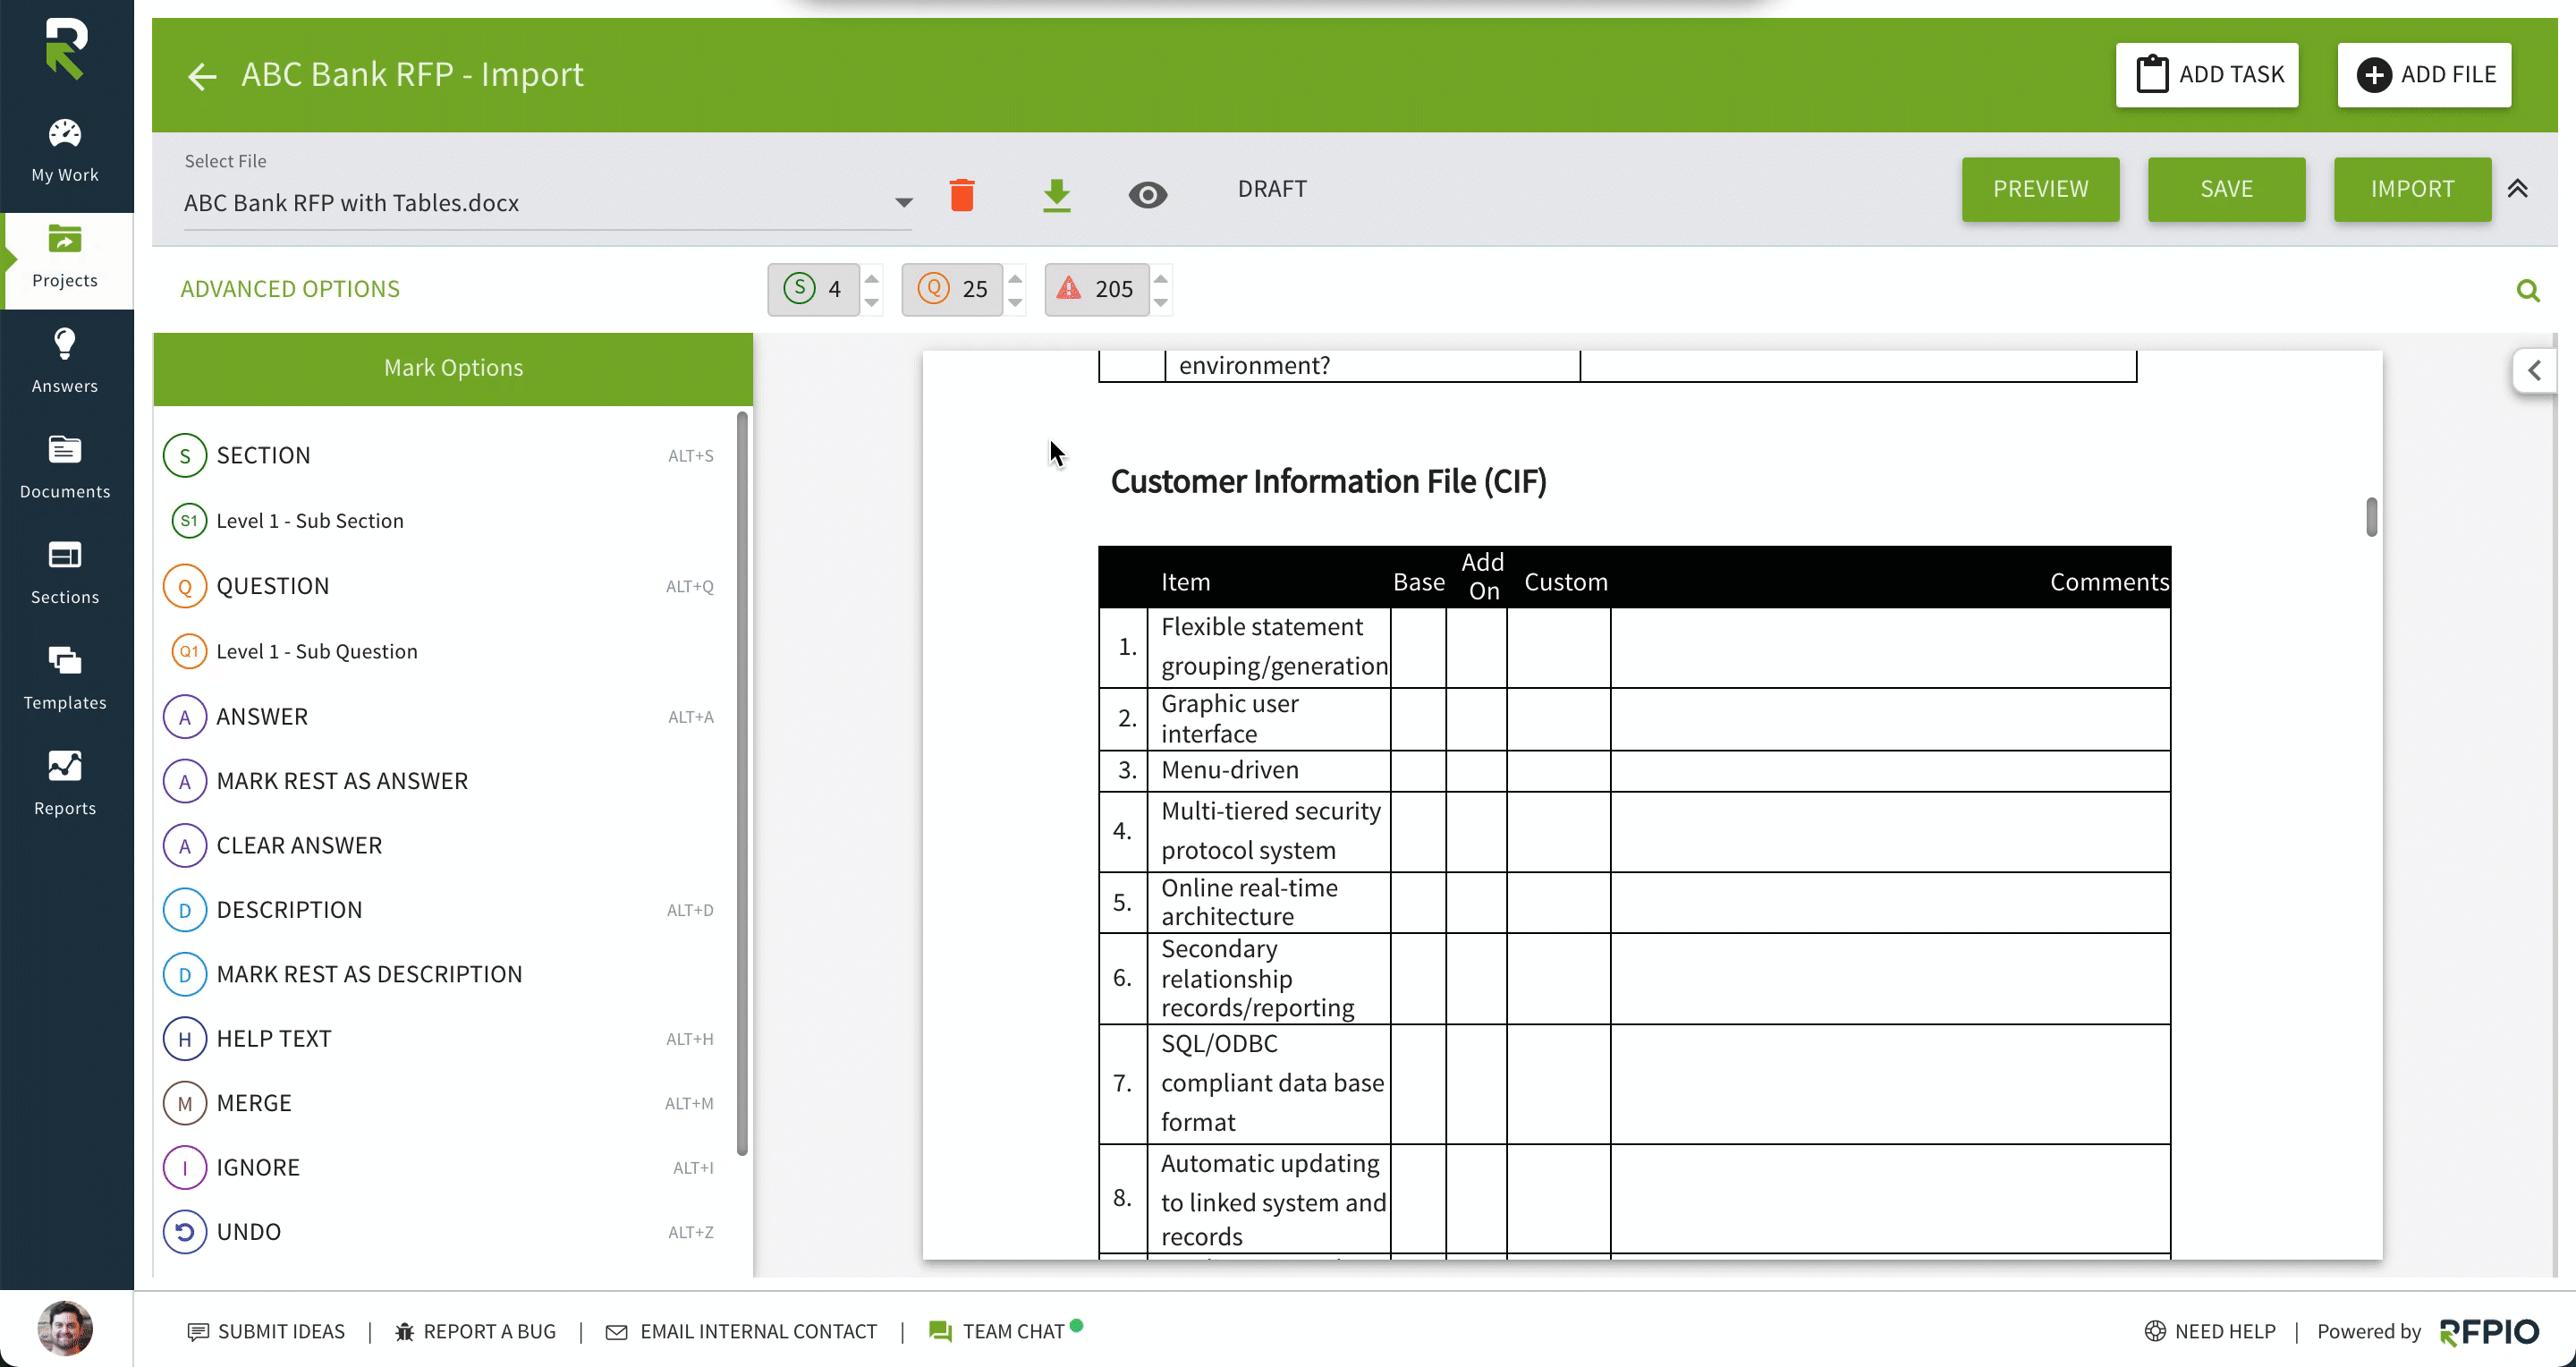The image size is (2576, 1367).
Task: Click the ADD TASK button
Action: (x=2207, y=75)
